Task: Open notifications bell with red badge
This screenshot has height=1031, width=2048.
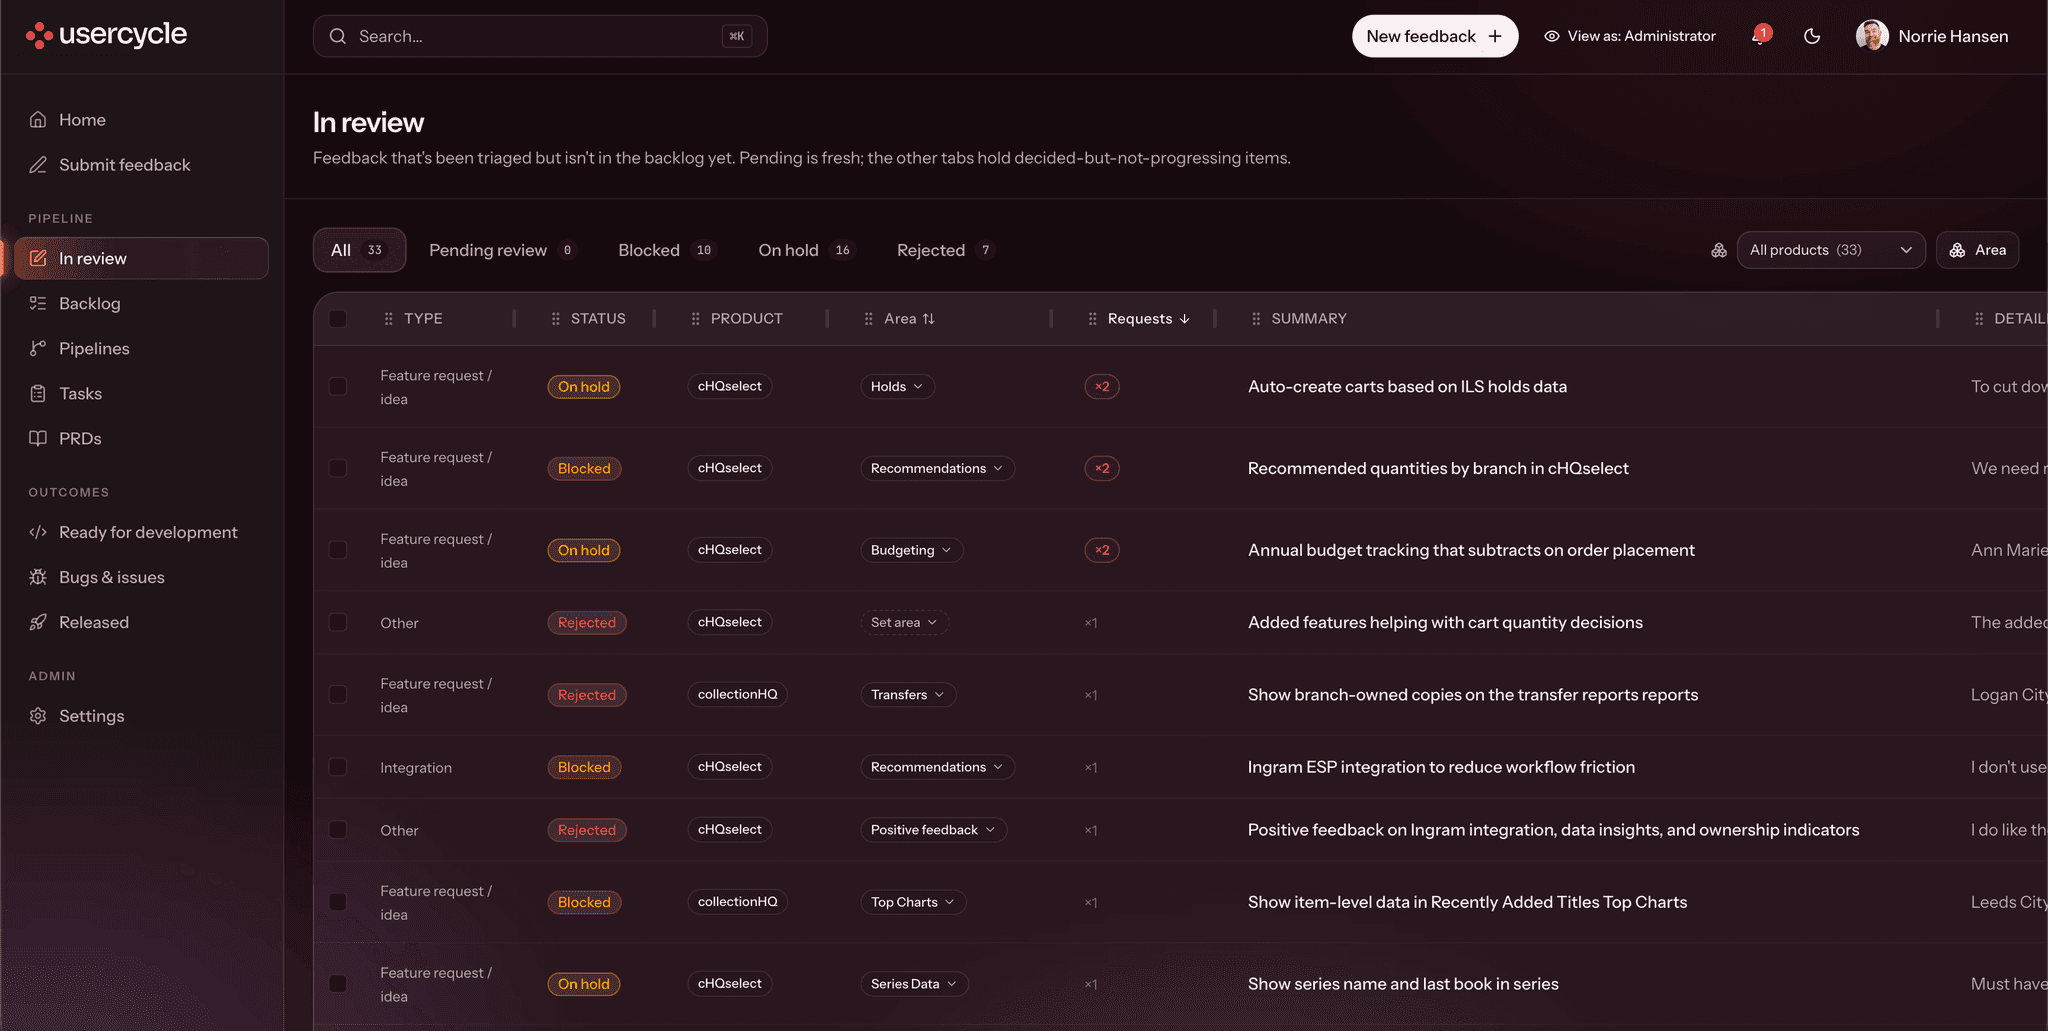Action: click(1760, 36)
